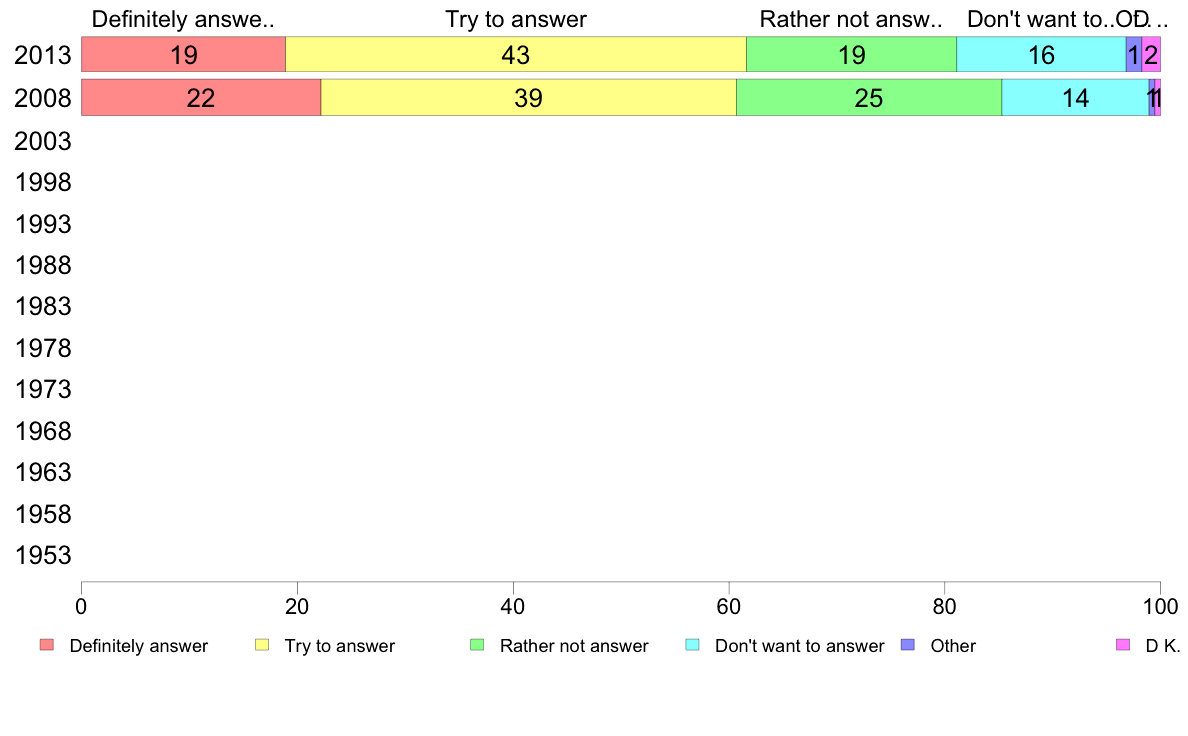1188x736 pixels.
Task: Click the 60 tick on the x-axis
Action: pyautogui.click(x=729, y=606)
